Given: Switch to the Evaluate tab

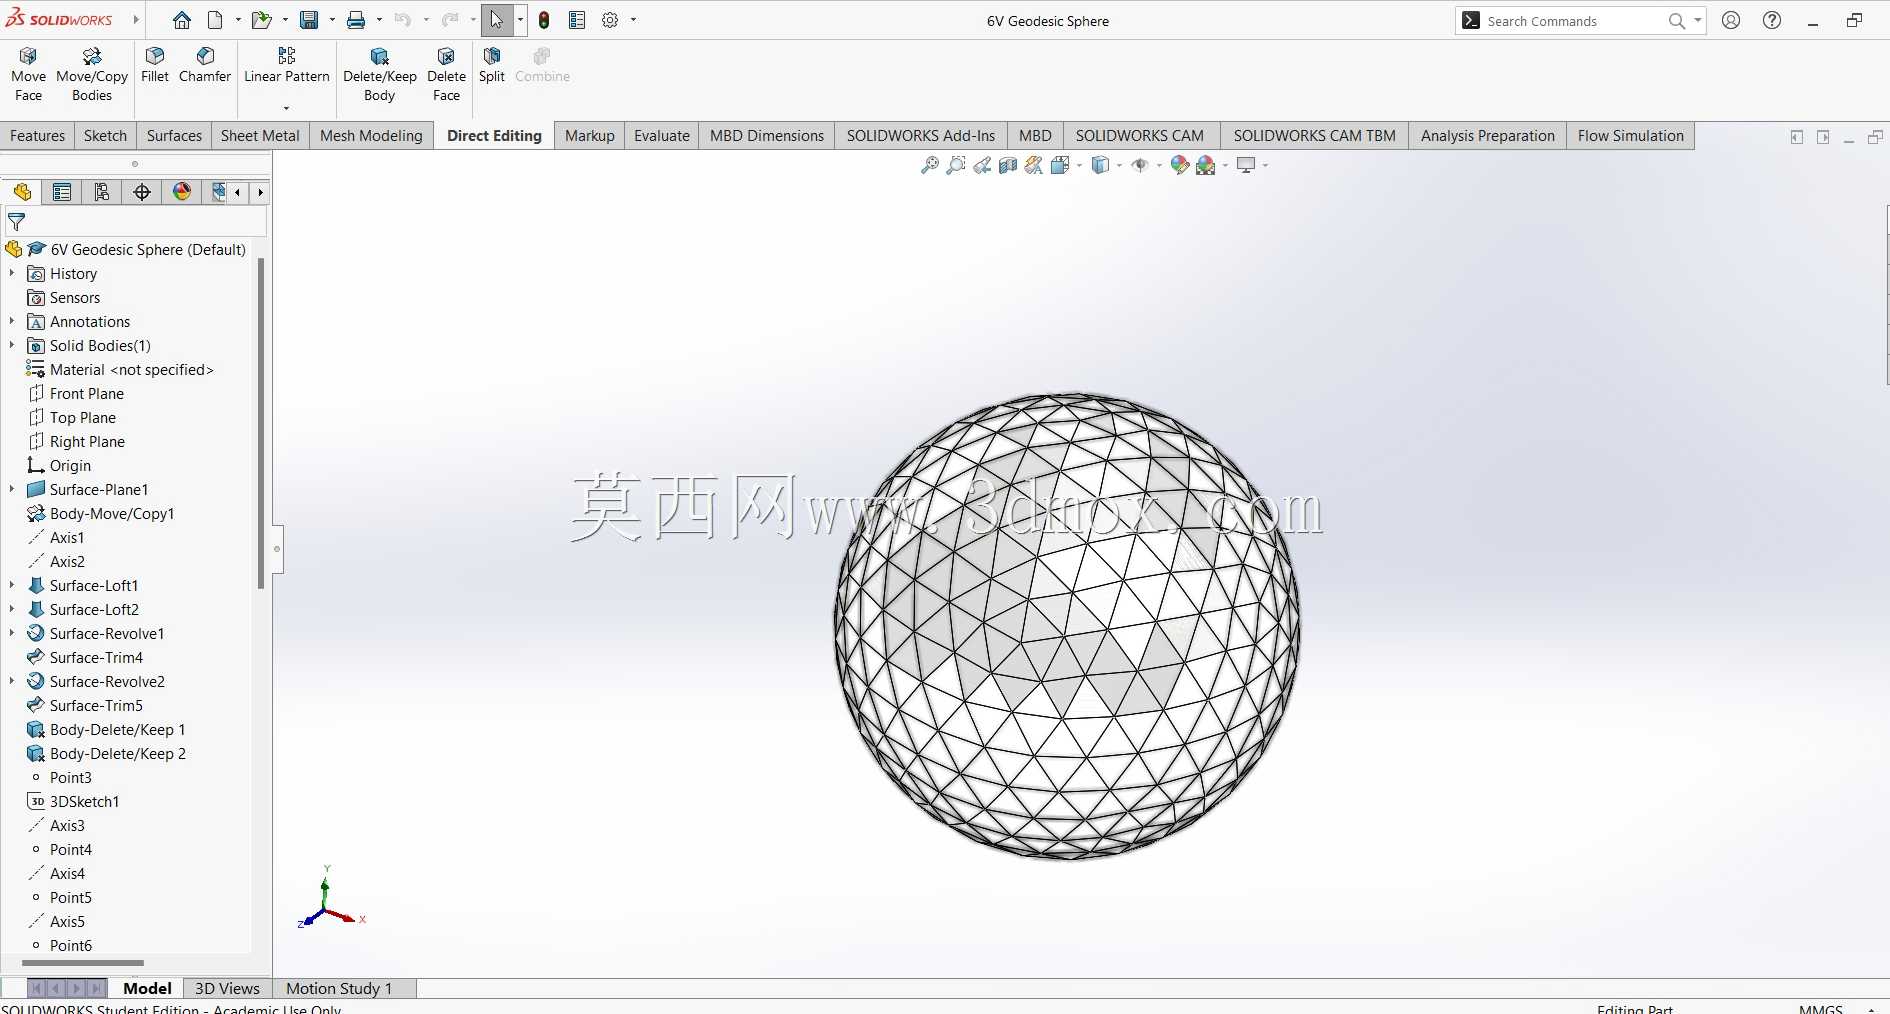Looking at the screenshot, I should click(x=662, y=136).
